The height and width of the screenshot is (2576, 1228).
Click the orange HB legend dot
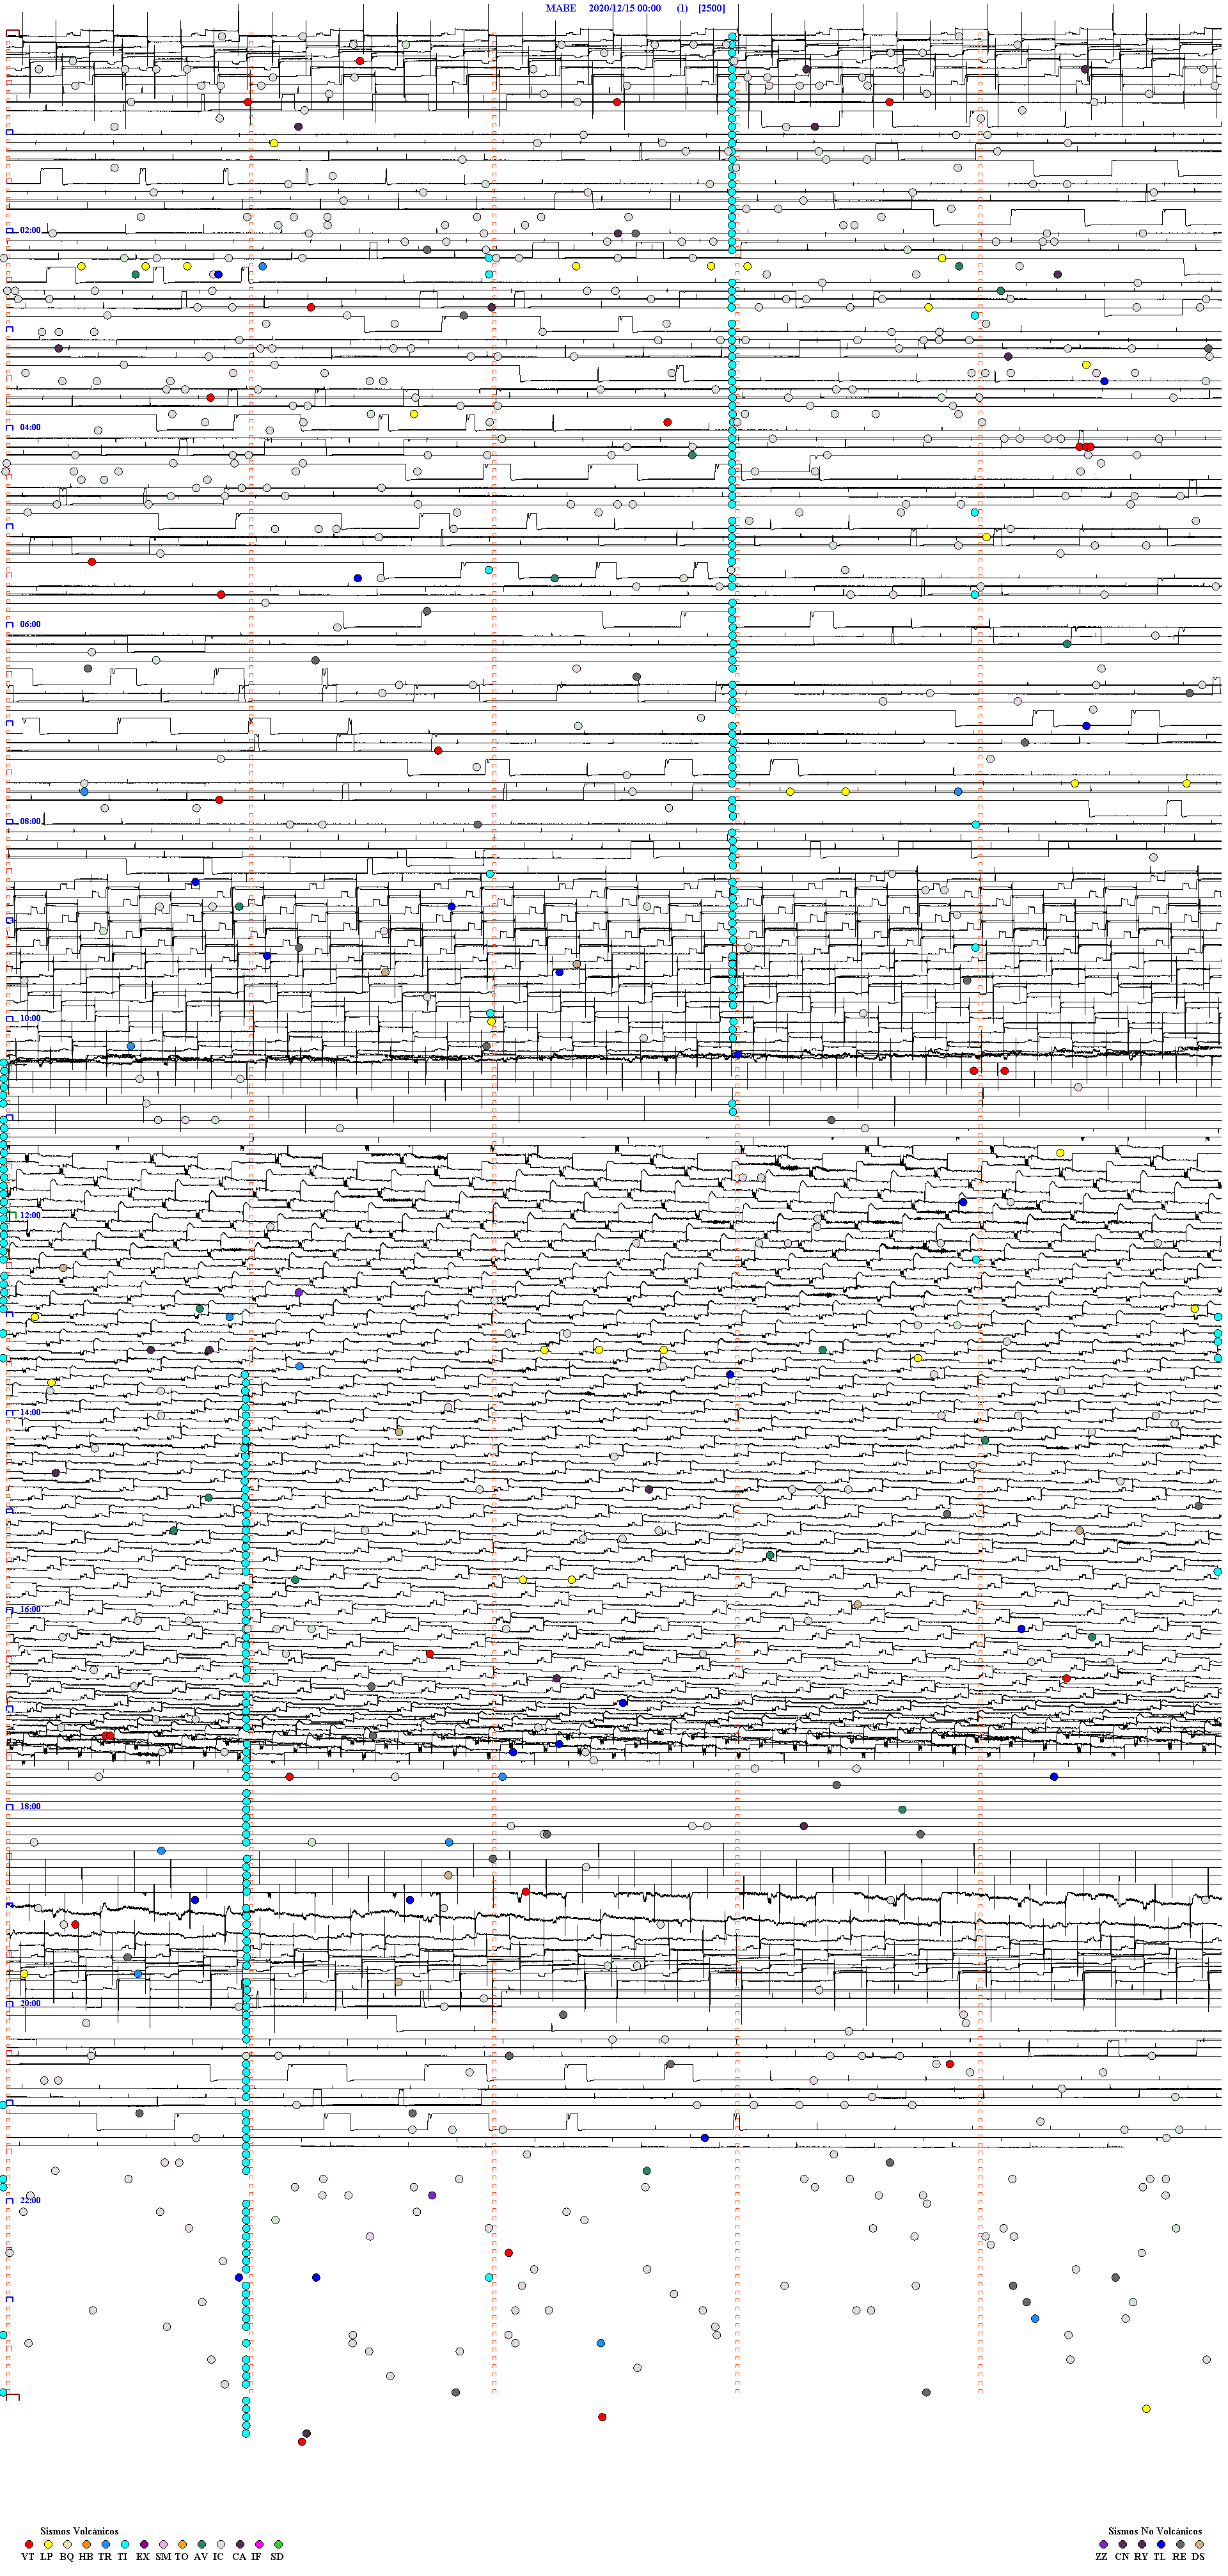click(x=87, y=2545)
